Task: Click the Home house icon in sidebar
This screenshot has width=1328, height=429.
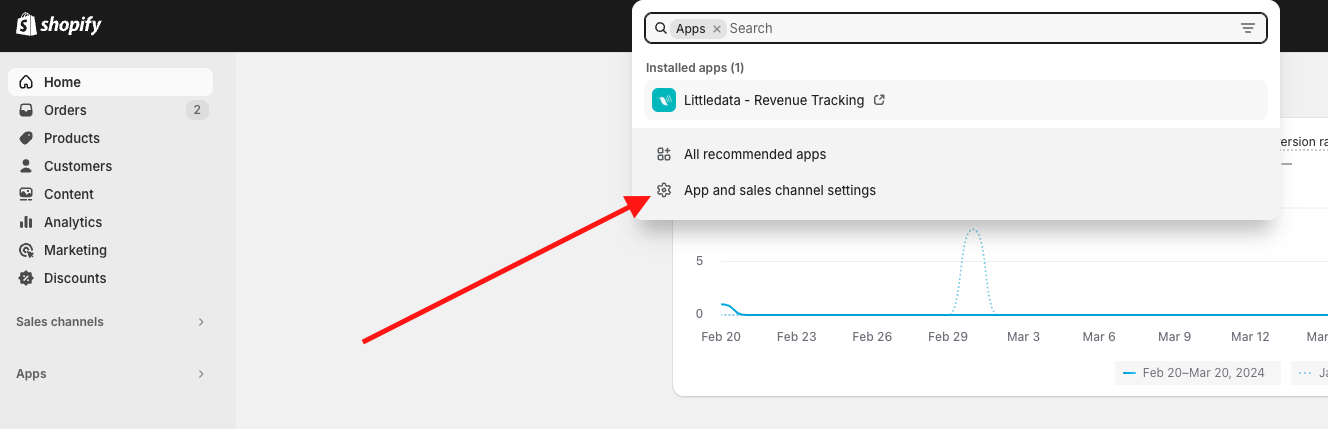Action: tap(26, 82)
